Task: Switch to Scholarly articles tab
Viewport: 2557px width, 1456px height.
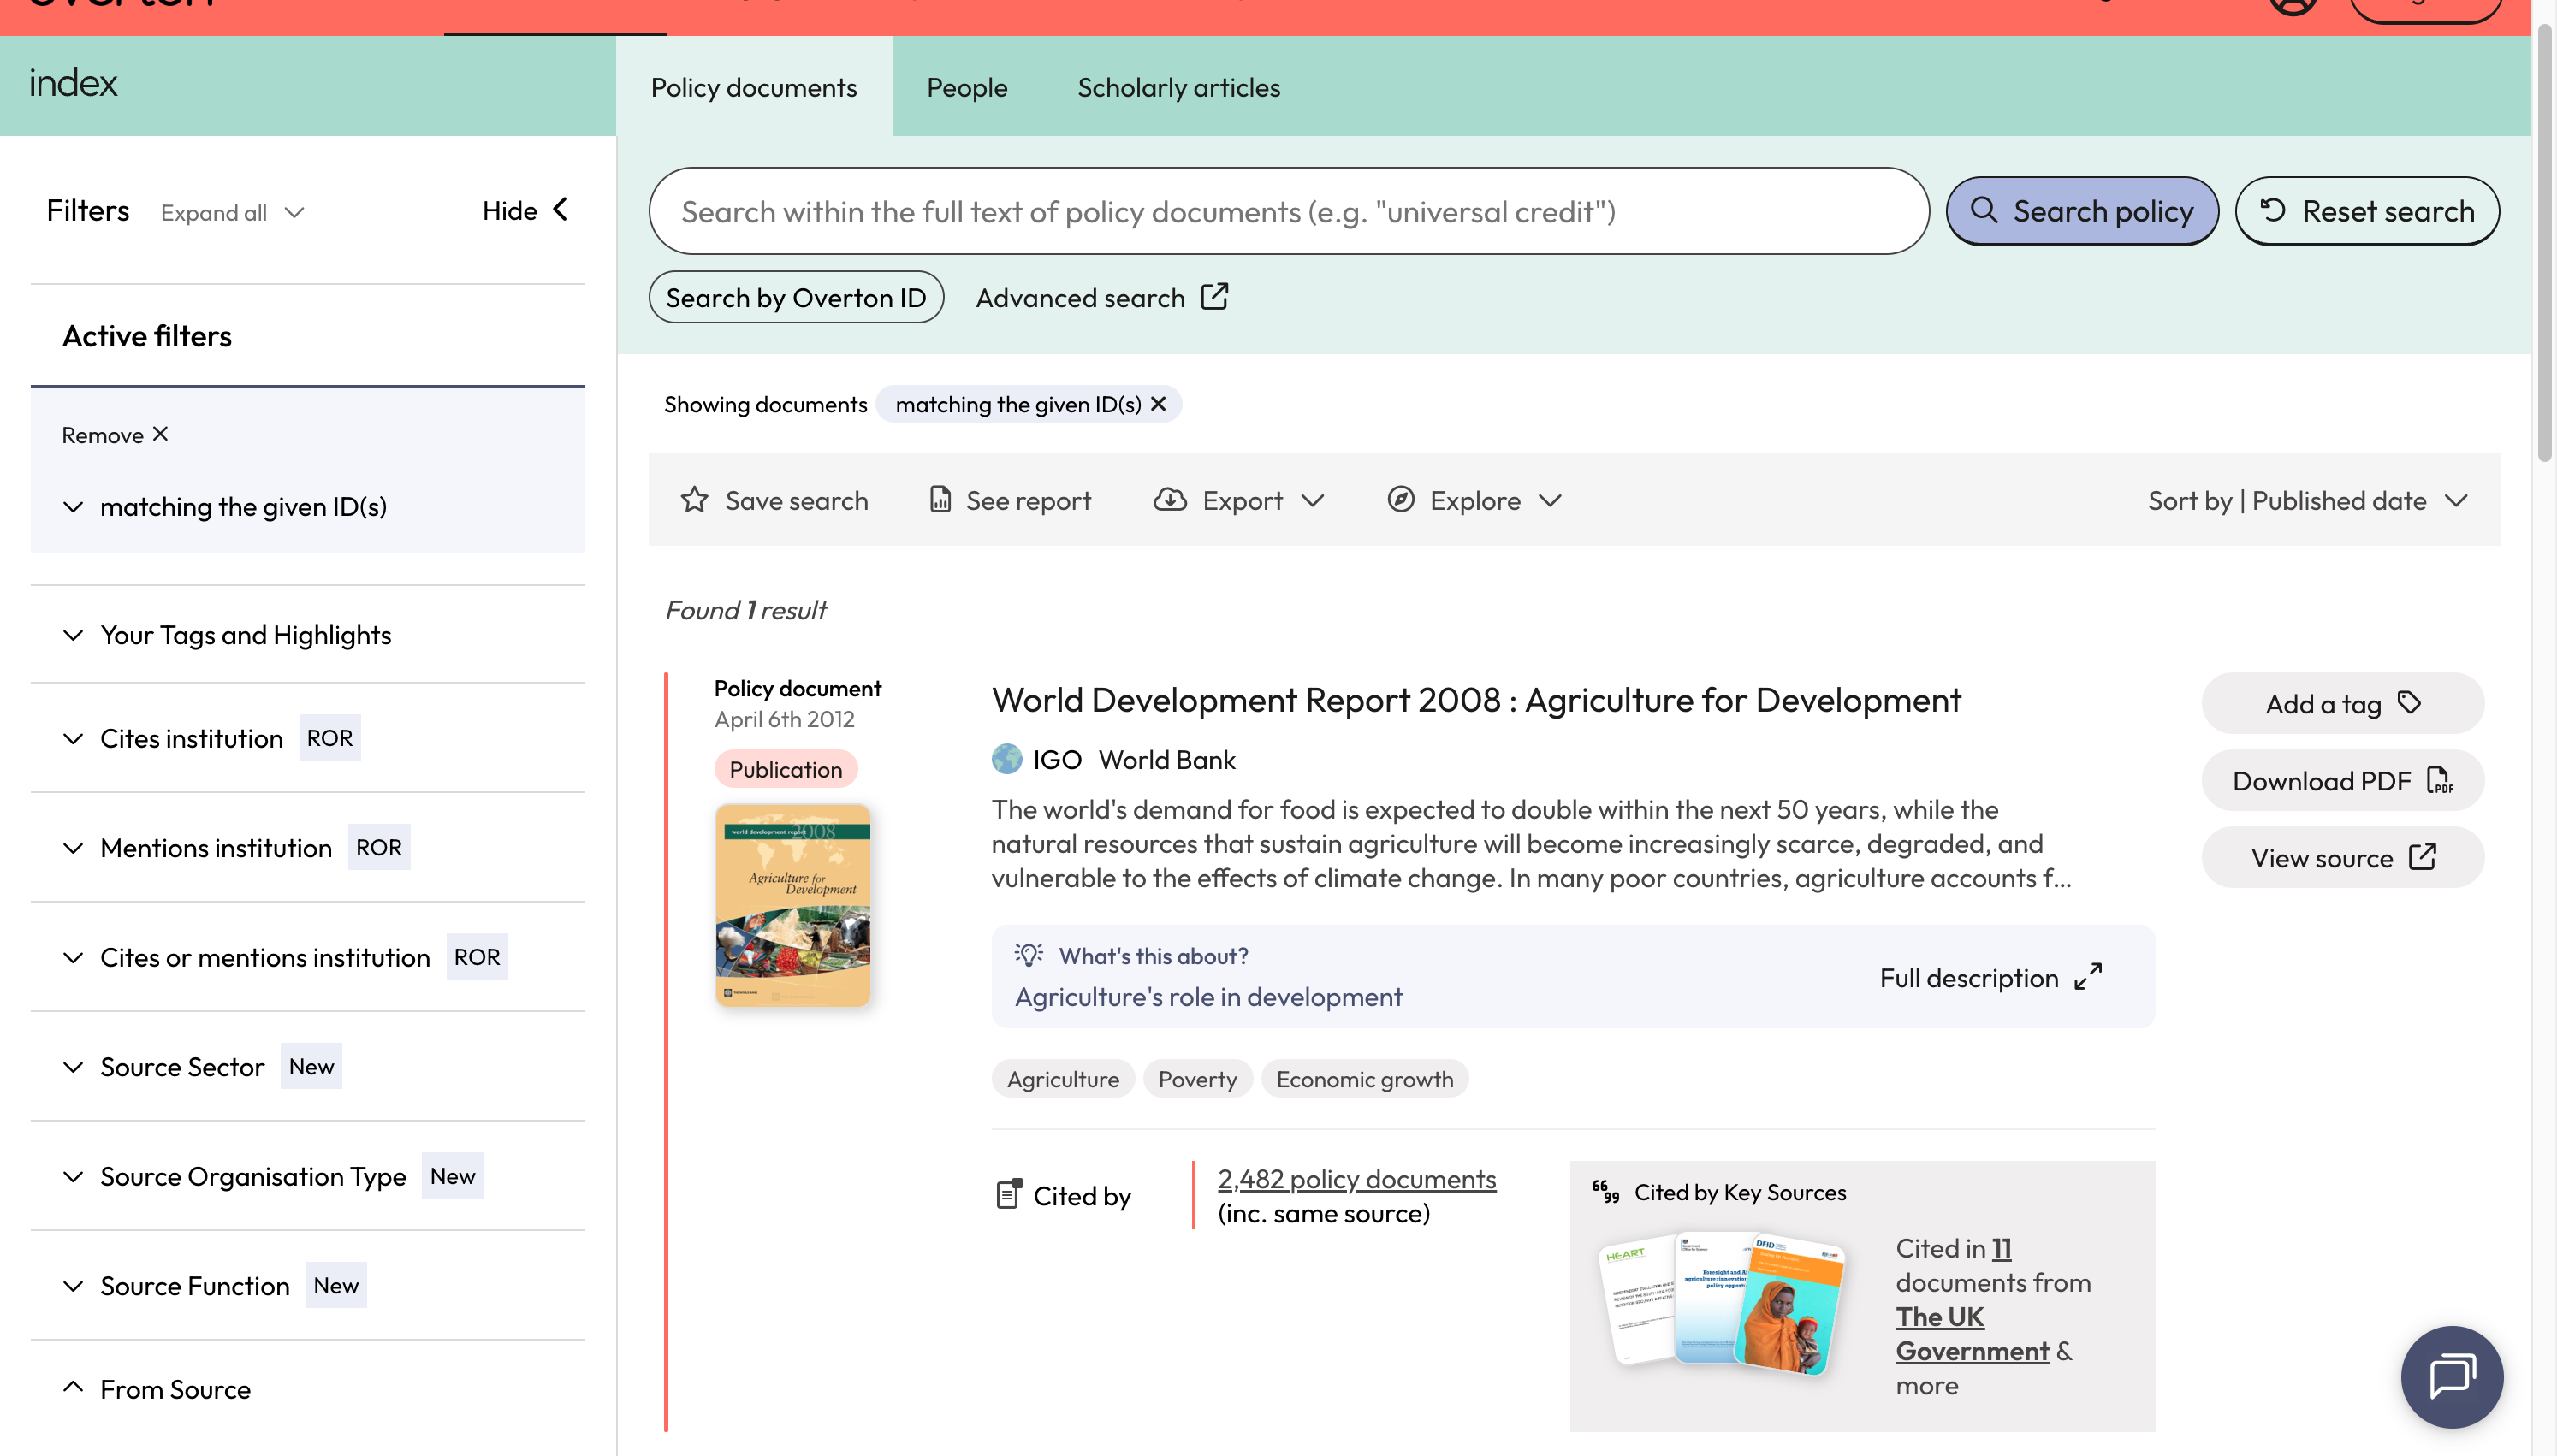Action: pos(1179,87)
